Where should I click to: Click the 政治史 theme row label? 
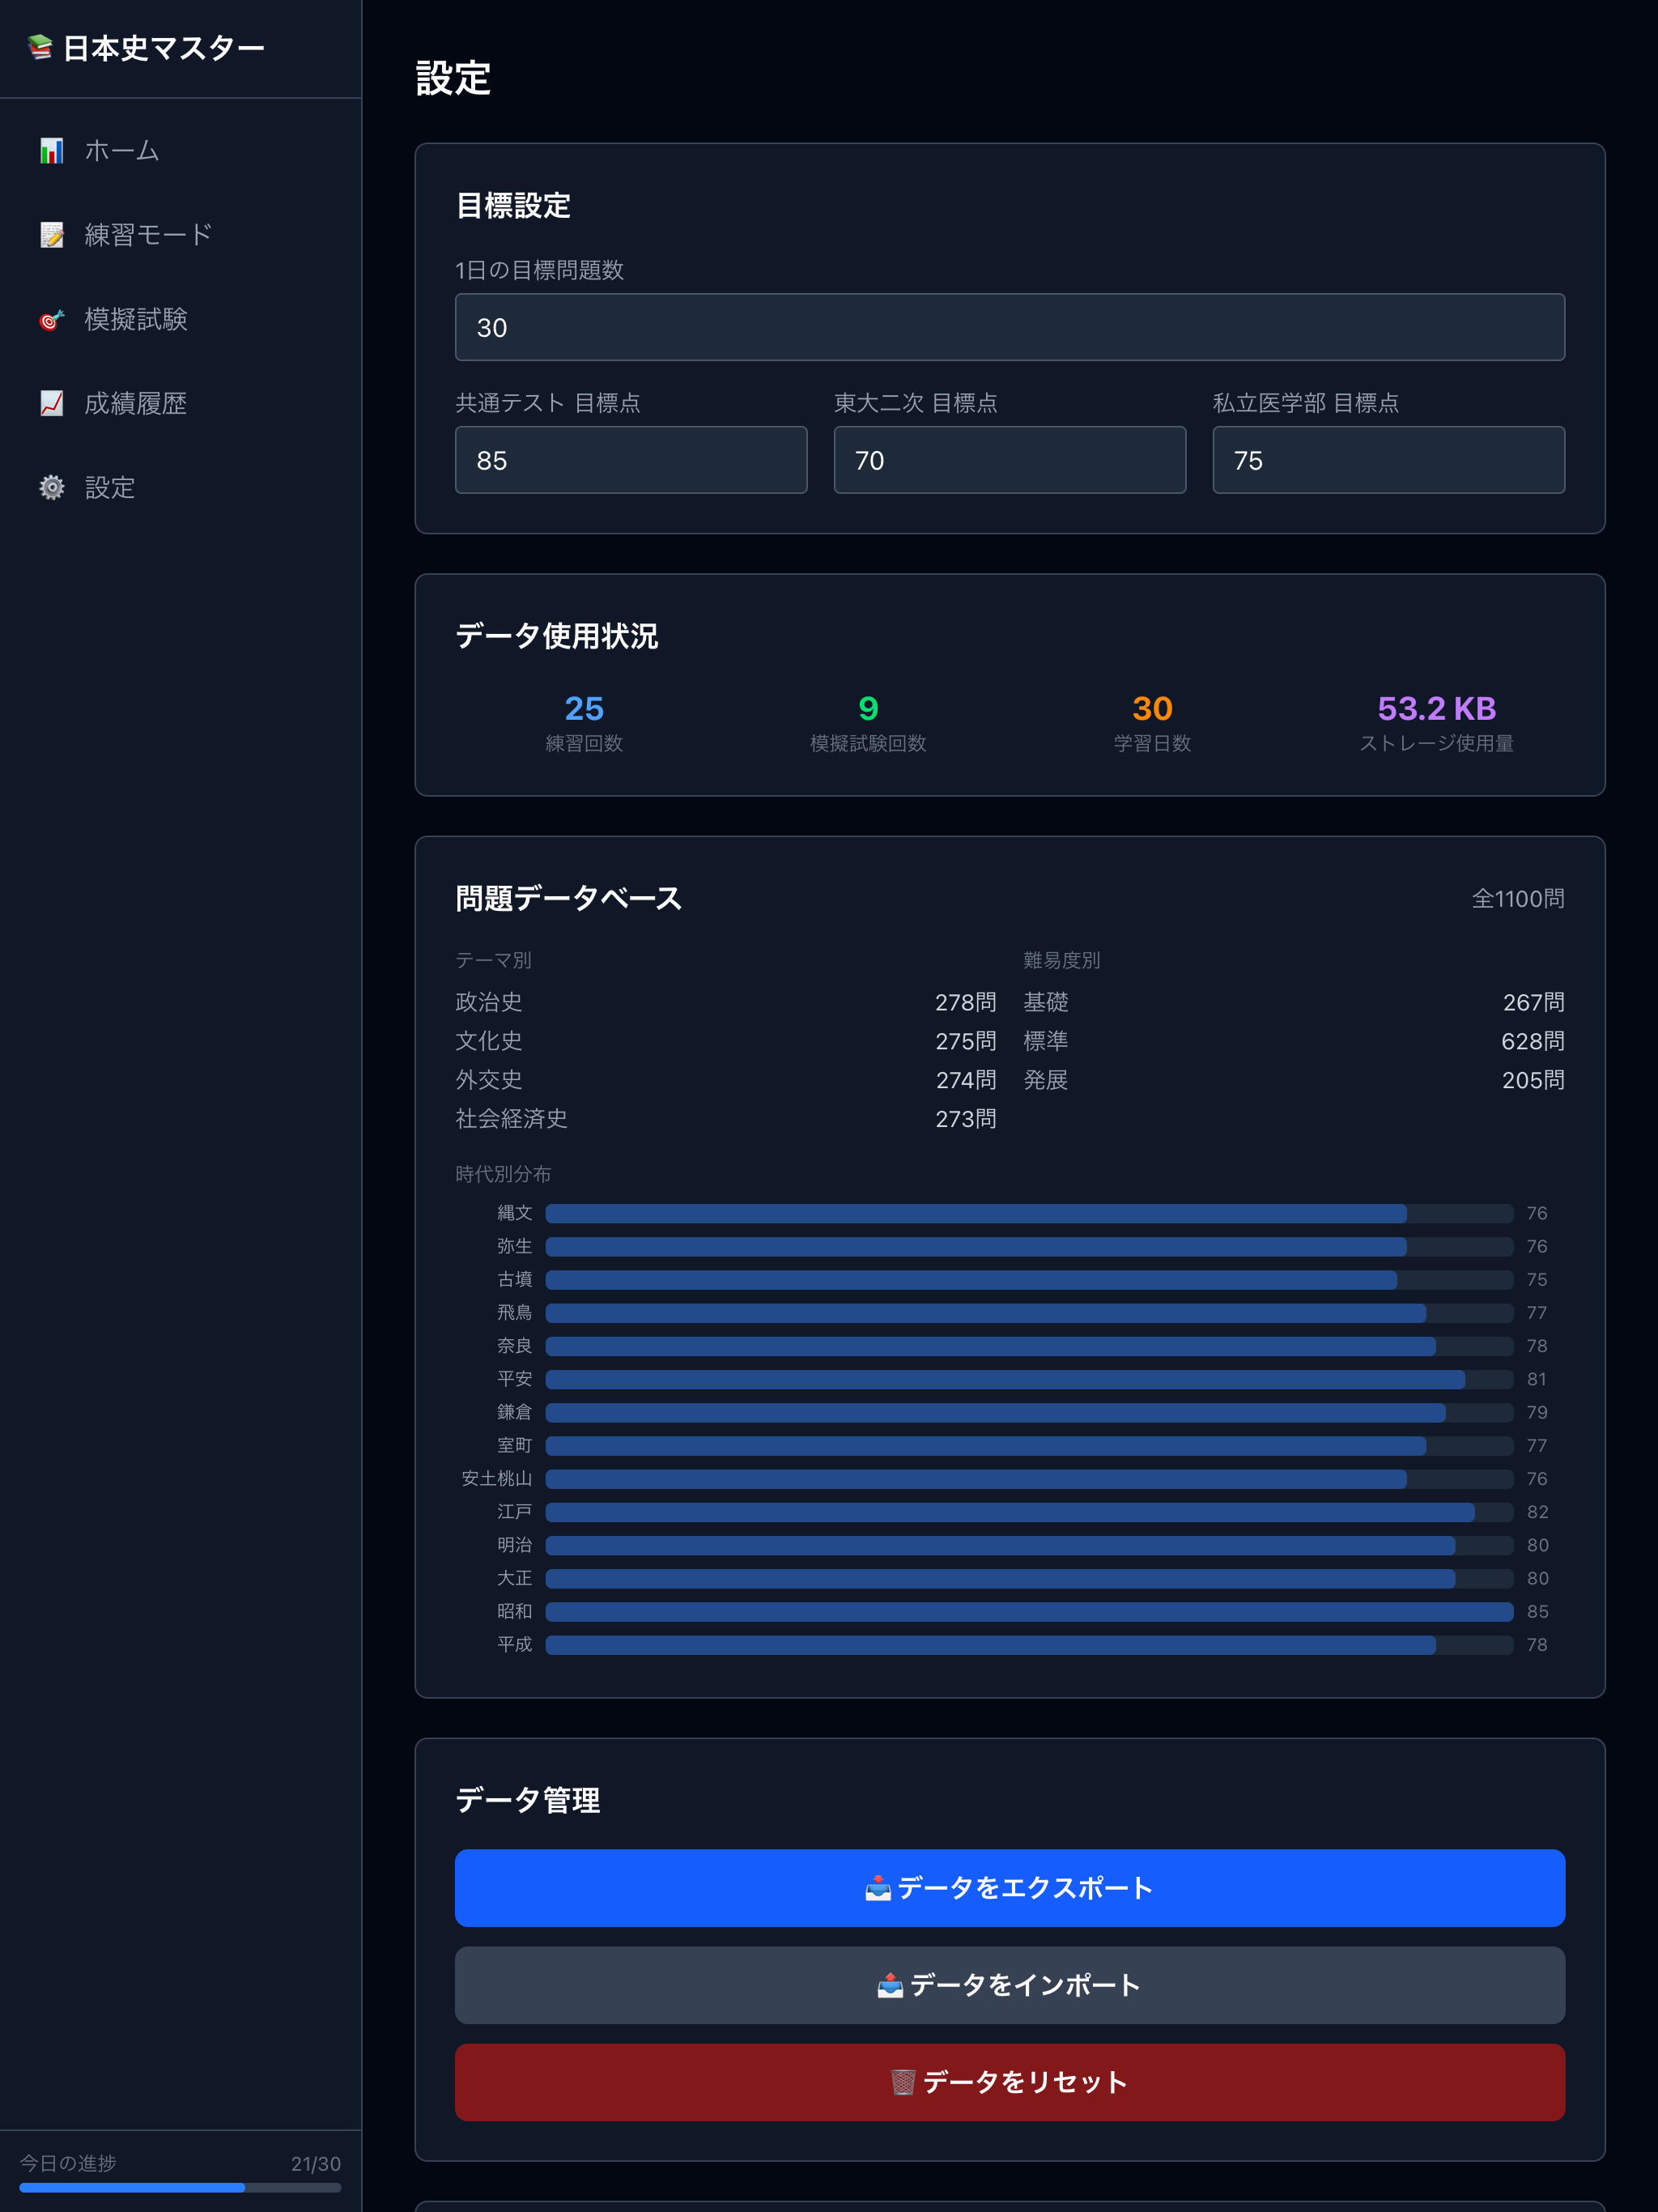[x=489, y=1002]
